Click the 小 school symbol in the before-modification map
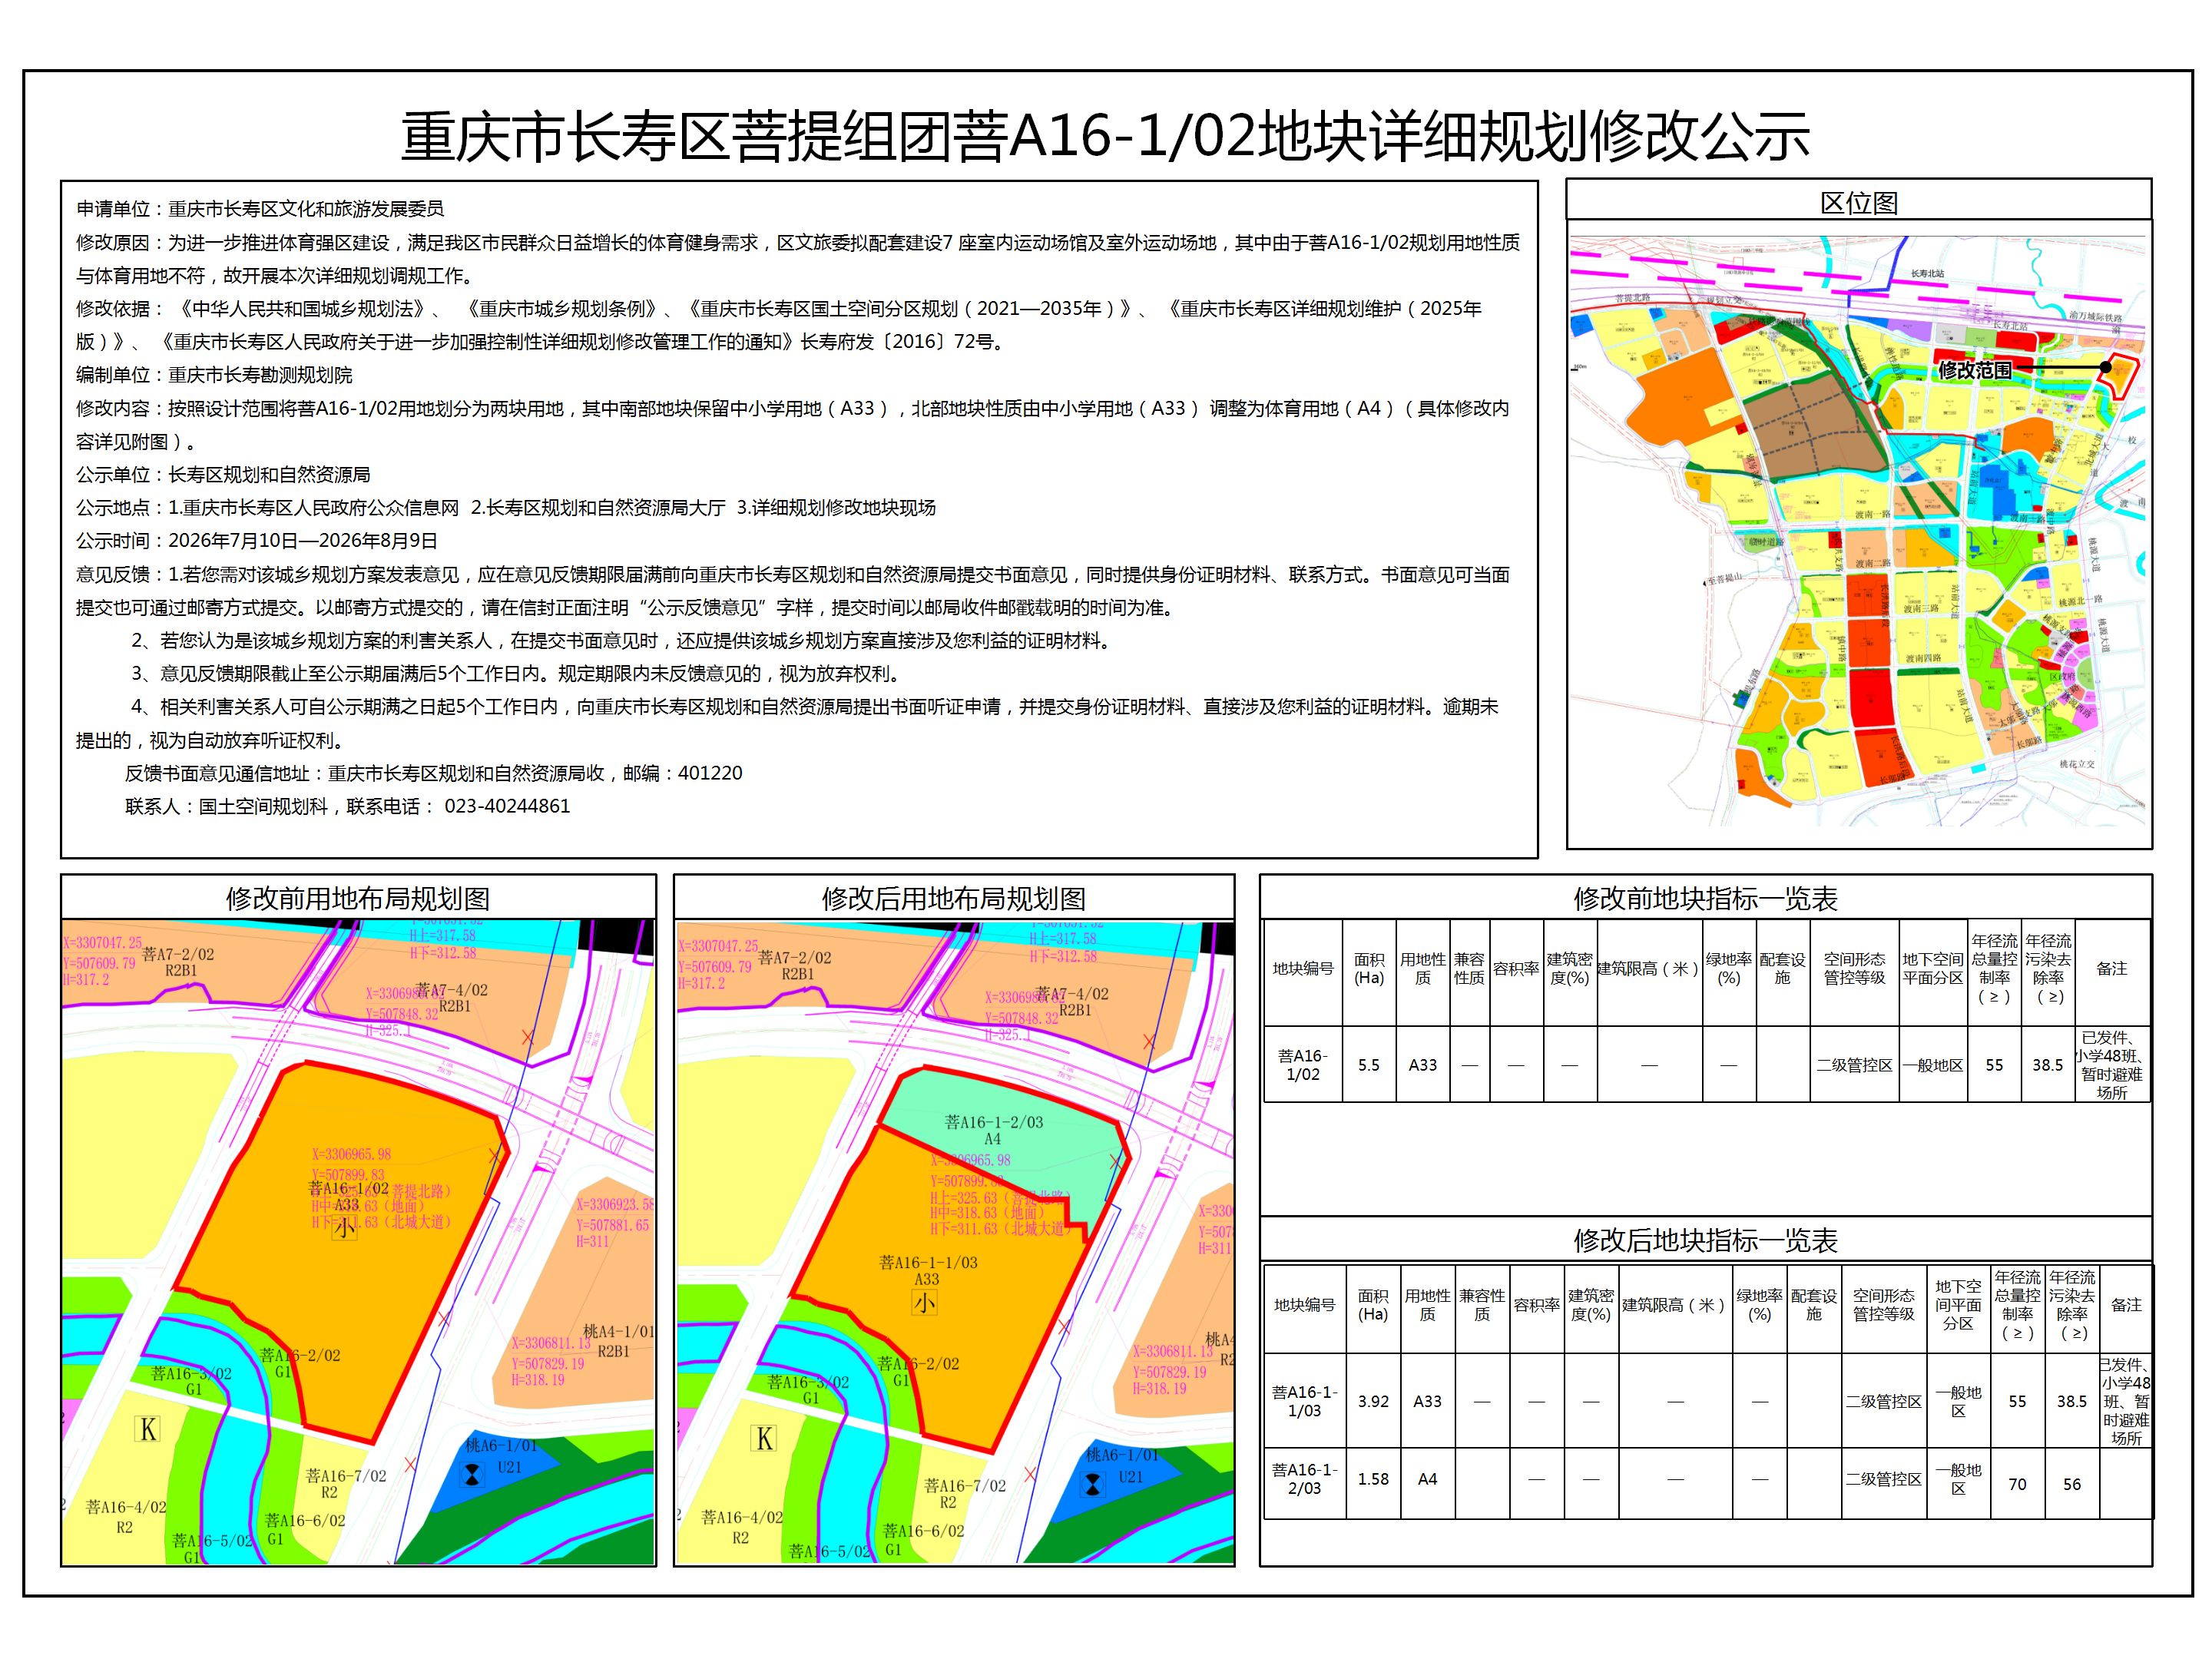The width and height of the screenshot is (2212, 1659). coord(344,1227)
